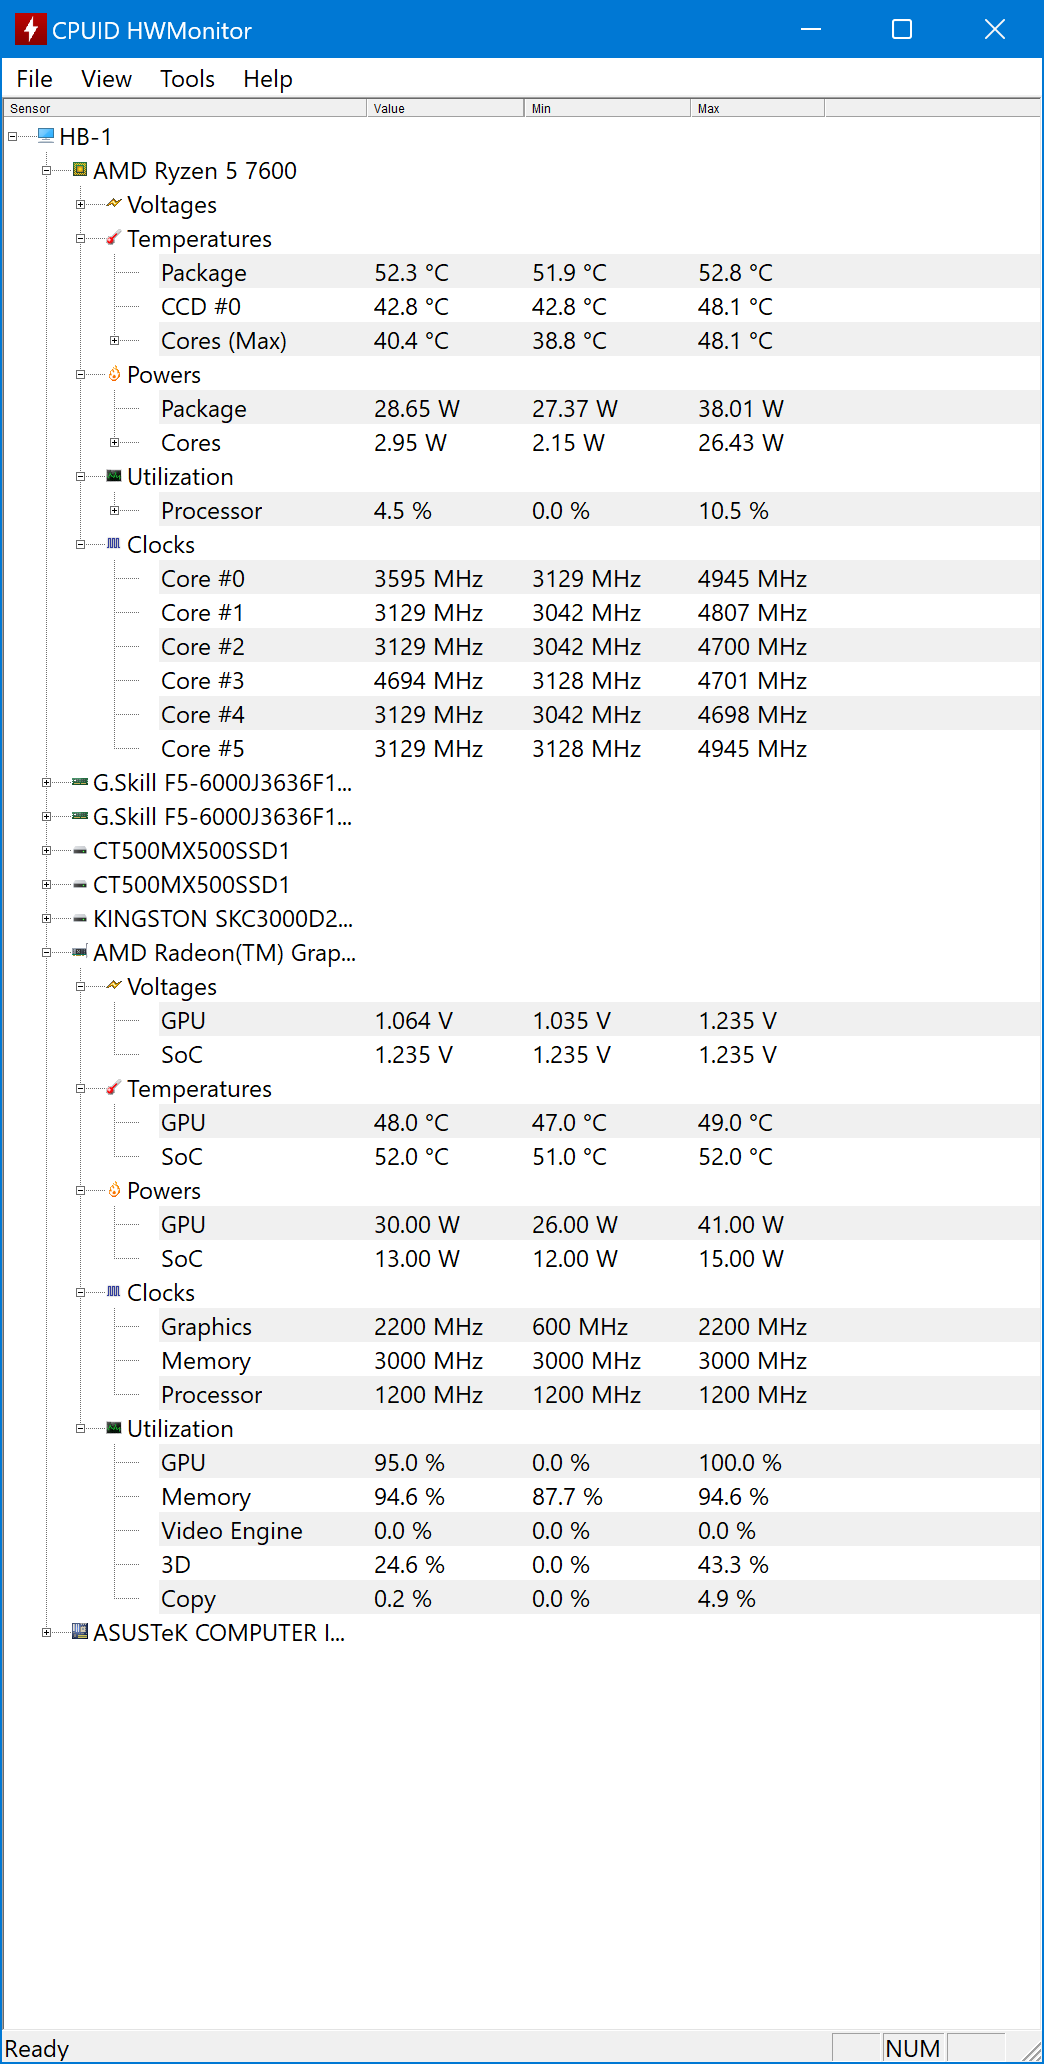Expand the CPU Voltages node
The height and width of the screenshot is (2064, 1044).
click(80, 205)
